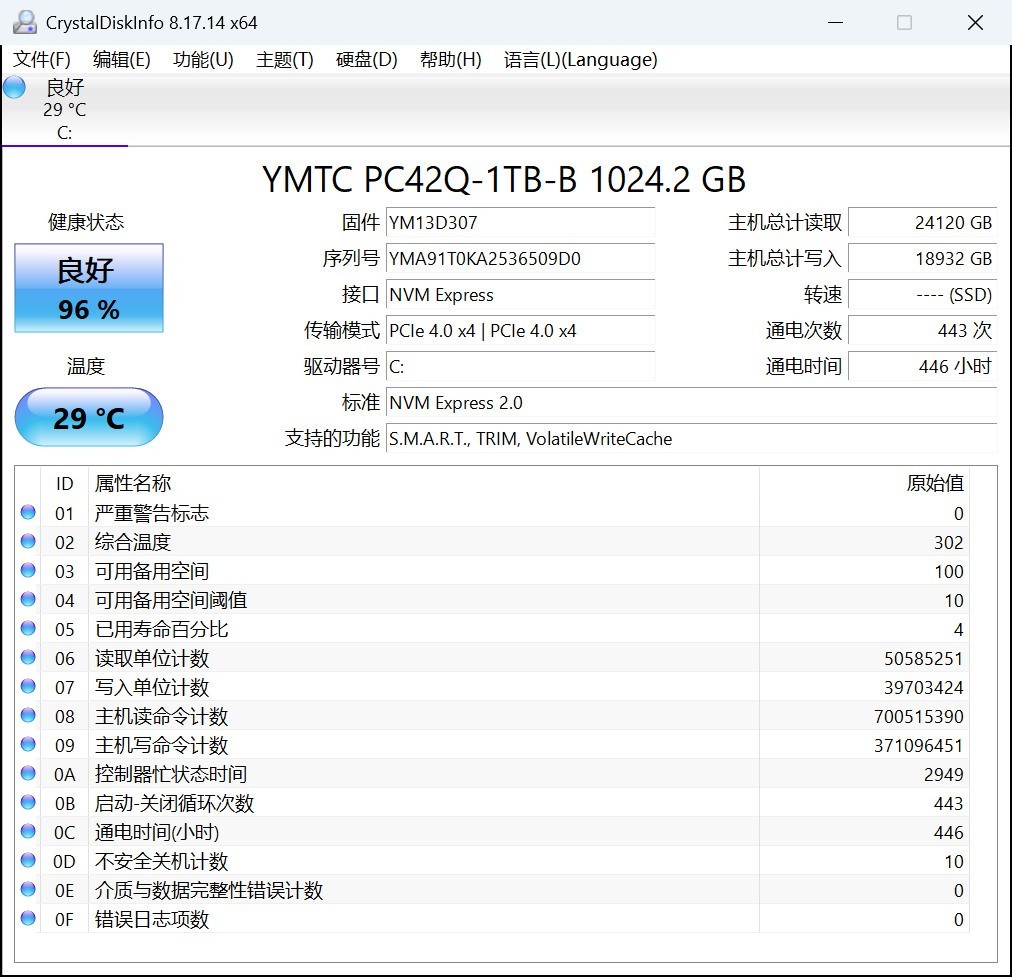Screen dimensions: 1012x977
Task: Click status dot for row 03 可用备用空间
Action: (x=28, y=570)
